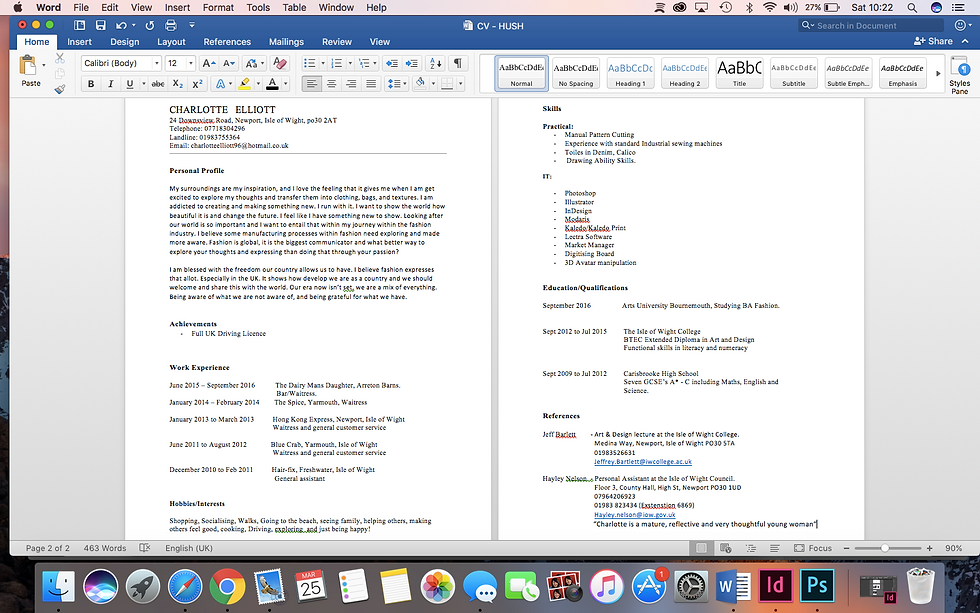Open the borders dropdown arrow

click(x=461, y=84)
